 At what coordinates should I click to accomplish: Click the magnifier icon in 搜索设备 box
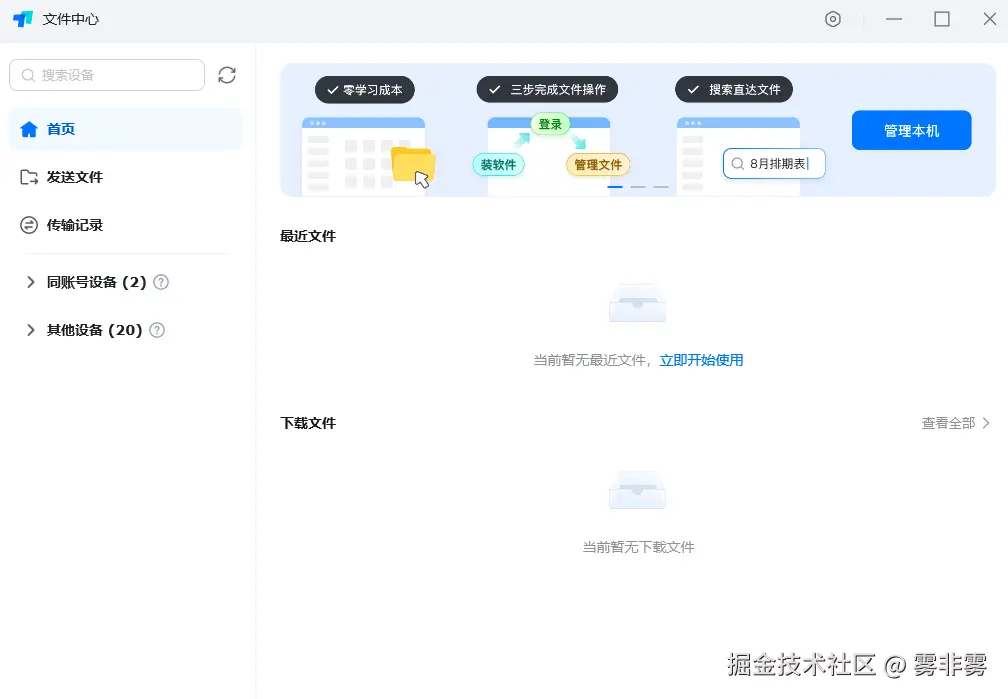[x=28, y=75]
